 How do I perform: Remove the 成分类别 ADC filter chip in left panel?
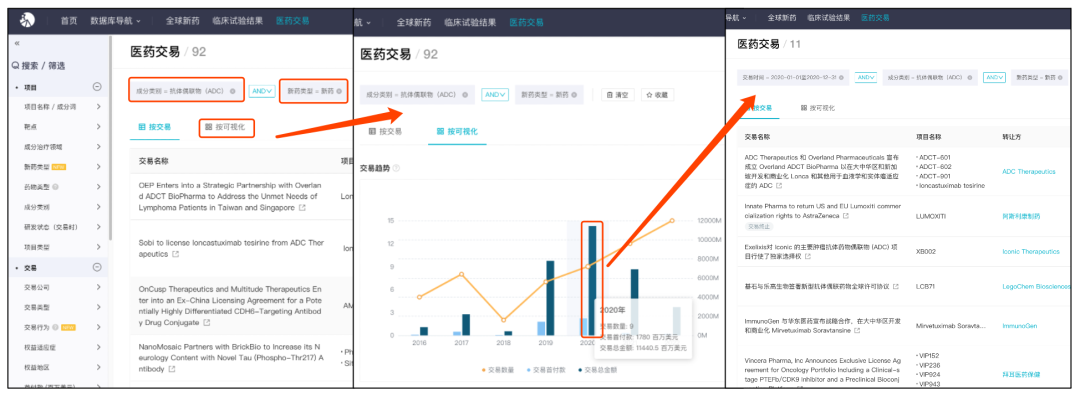[233, 91]
